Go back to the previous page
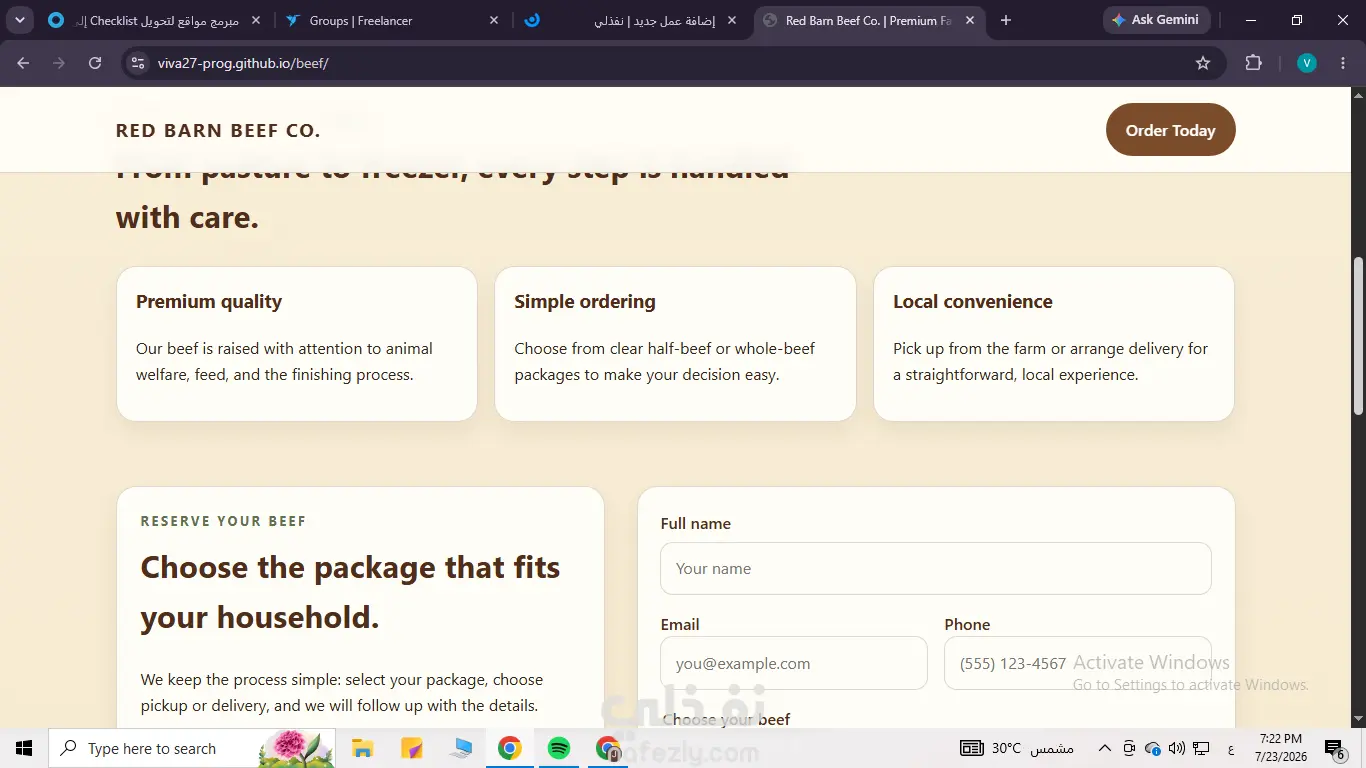 pos(23,63)
